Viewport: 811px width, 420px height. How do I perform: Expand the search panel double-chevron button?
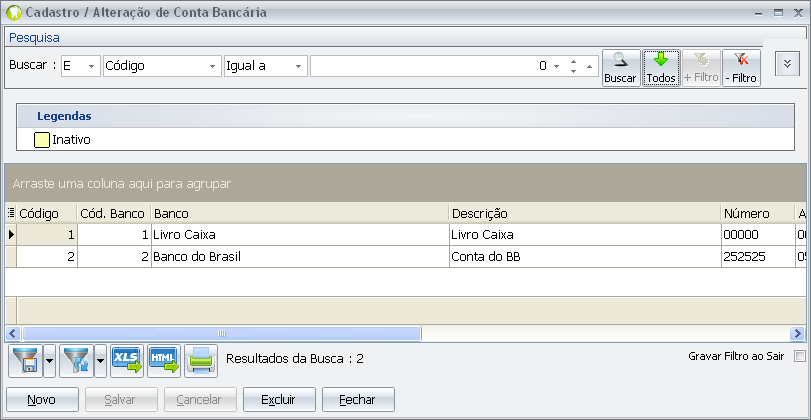(787, 64)
